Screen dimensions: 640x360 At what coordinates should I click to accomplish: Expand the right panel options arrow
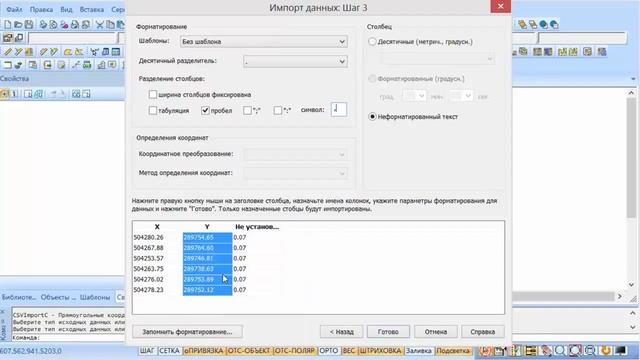point(633,79)
